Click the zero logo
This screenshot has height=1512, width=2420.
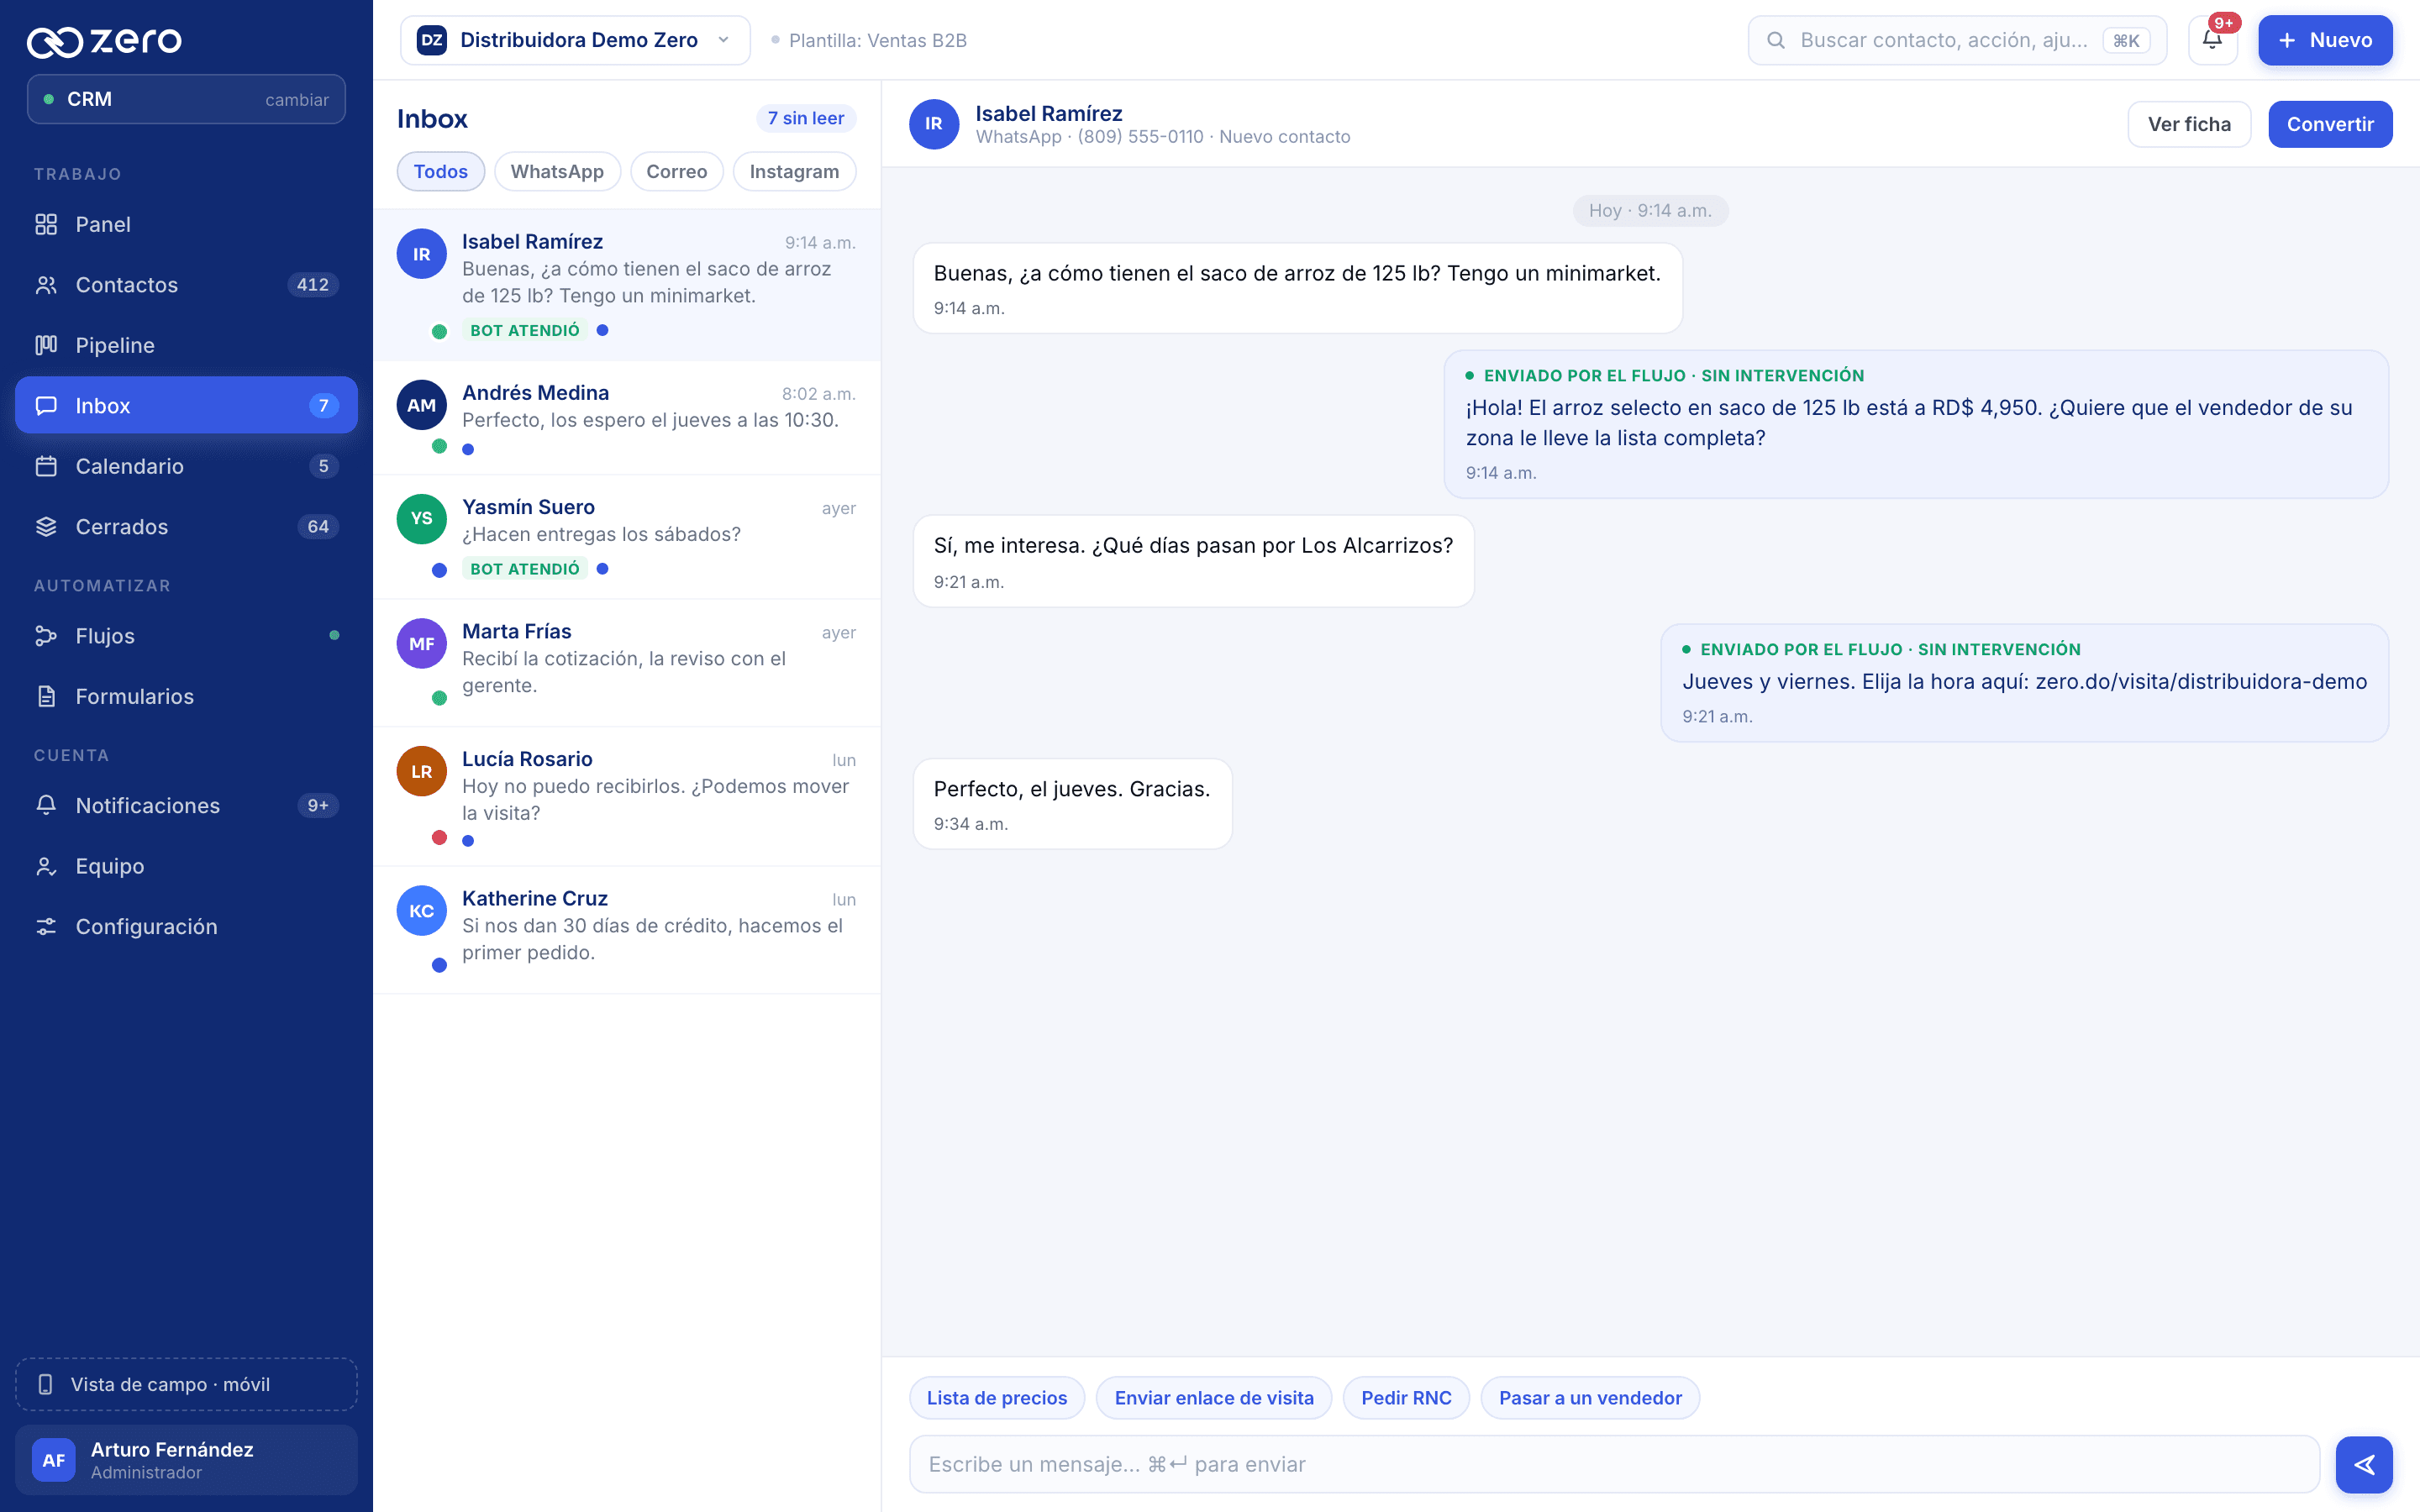click(104, 41)
